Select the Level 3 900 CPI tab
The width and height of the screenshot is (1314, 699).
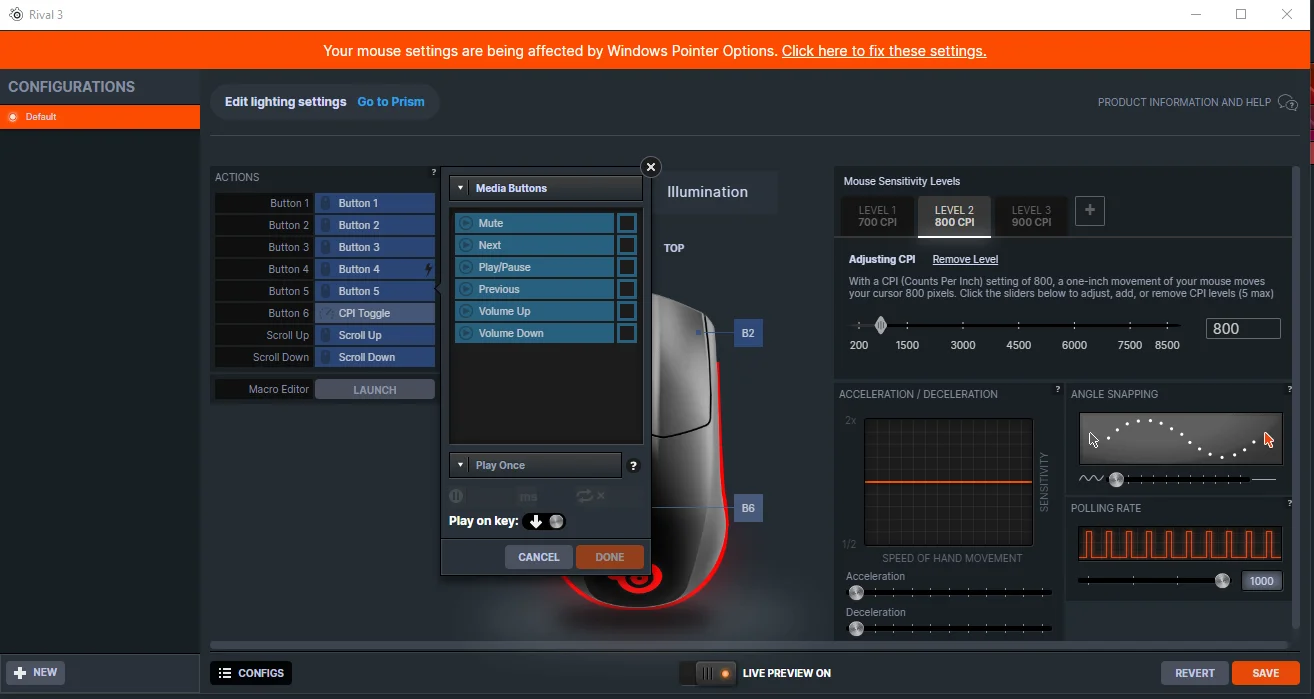pyautogui.click(x=1031, y=216)
